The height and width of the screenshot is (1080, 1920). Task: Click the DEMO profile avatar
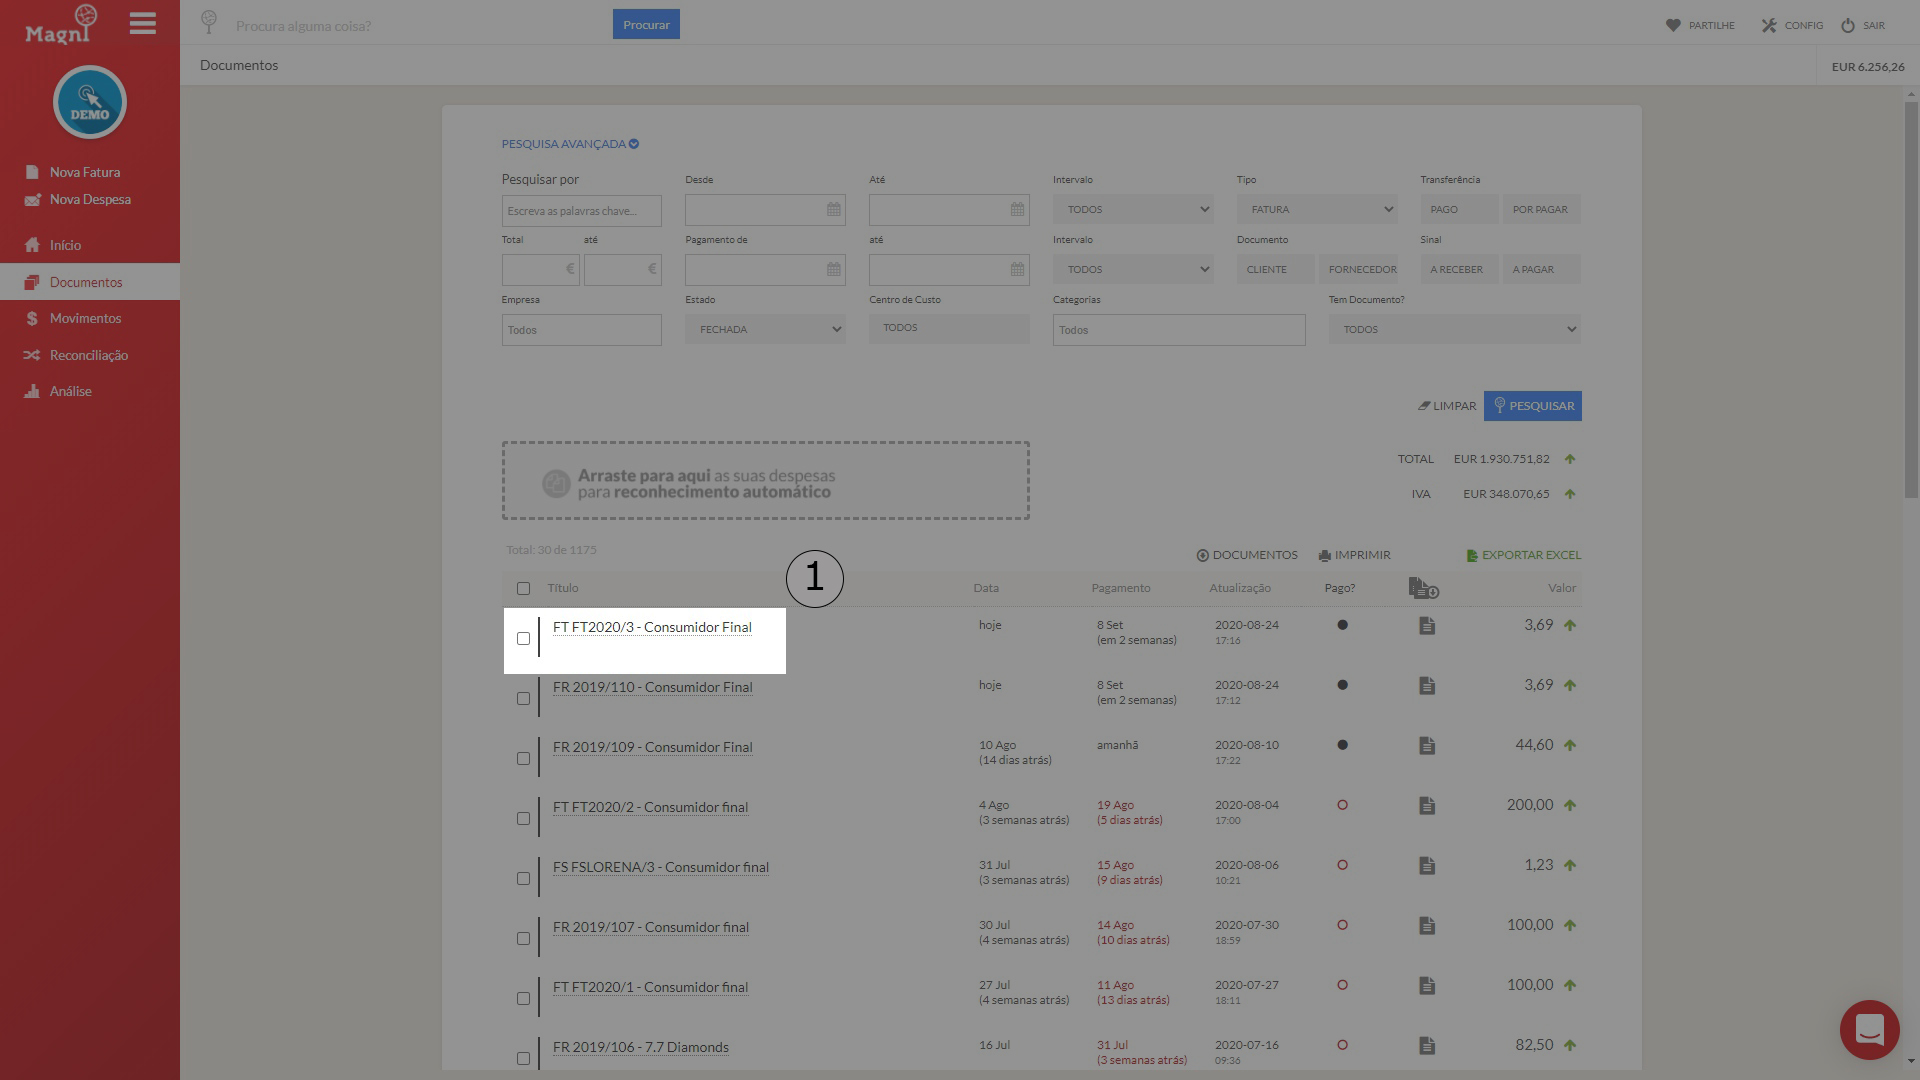pos(90,102)
